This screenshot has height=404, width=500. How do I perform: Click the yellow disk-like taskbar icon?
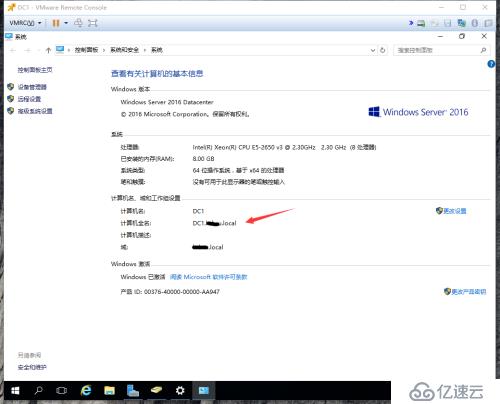coord(156,390)
